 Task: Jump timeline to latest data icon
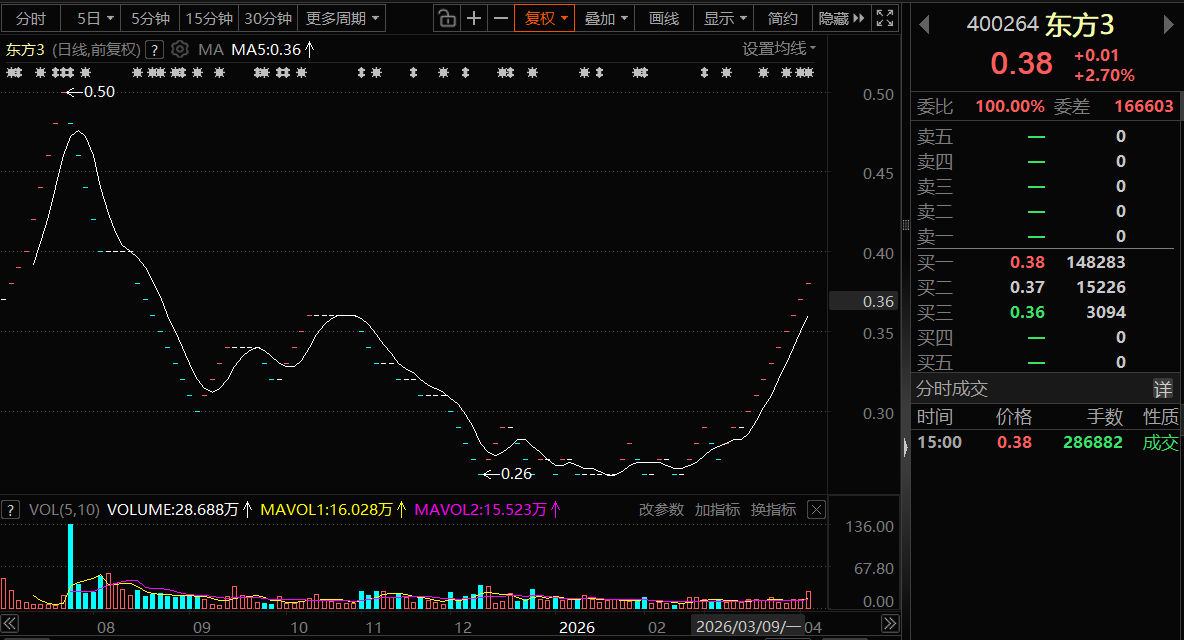(890, 623)
